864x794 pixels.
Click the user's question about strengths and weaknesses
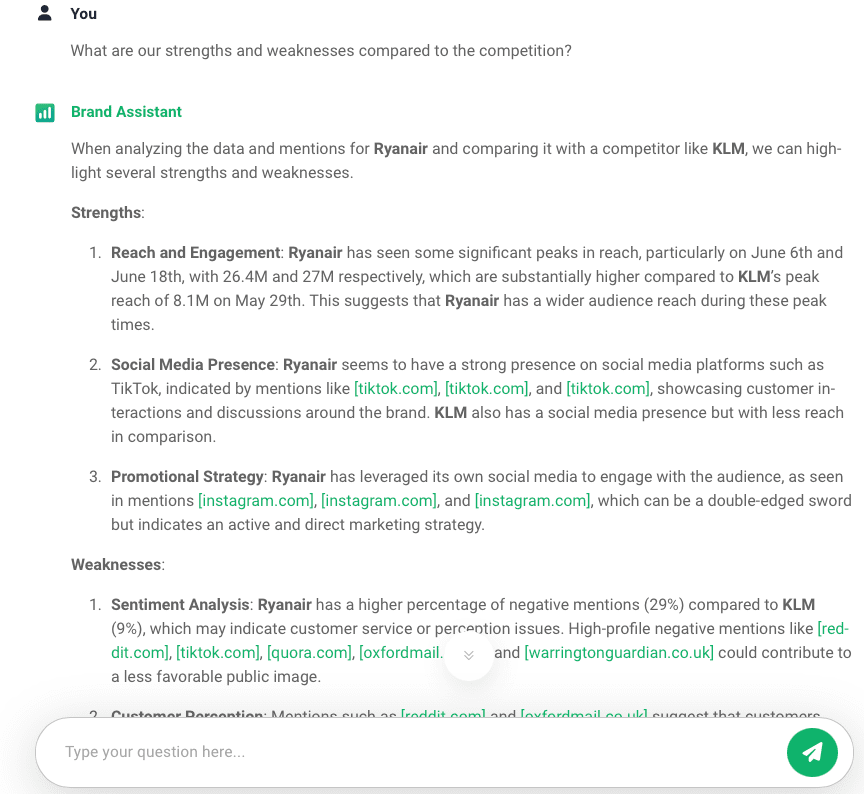[x=321, y=51]
